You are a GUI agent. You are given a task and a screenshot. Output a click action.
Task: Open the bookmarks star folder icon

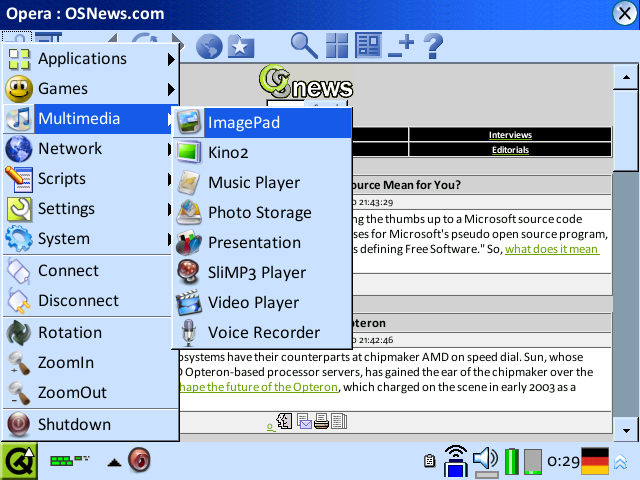click(x=241, y=47)
